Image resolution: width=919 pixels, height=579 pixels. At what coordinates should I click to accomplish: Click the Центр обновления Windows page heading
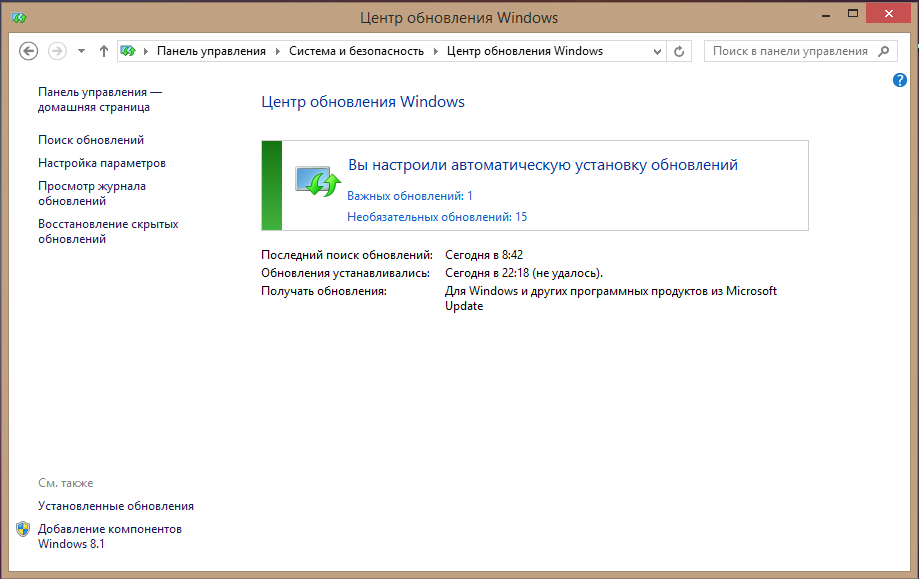coord(363,102)
